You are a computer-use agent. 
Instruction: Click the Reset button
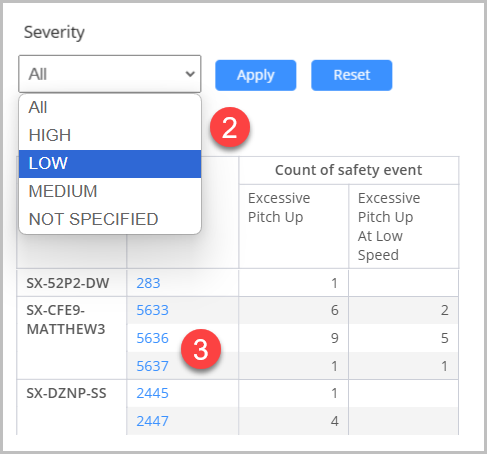[x=352, y=75]
